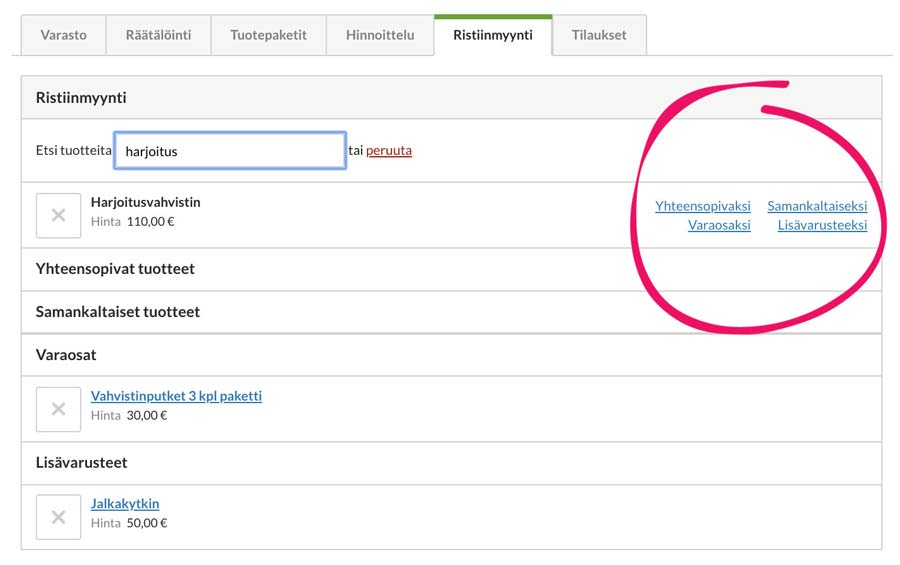This screenshot has height=565, width=900.
Task: Click the 50,00 € price
Action: coord(147,523)
